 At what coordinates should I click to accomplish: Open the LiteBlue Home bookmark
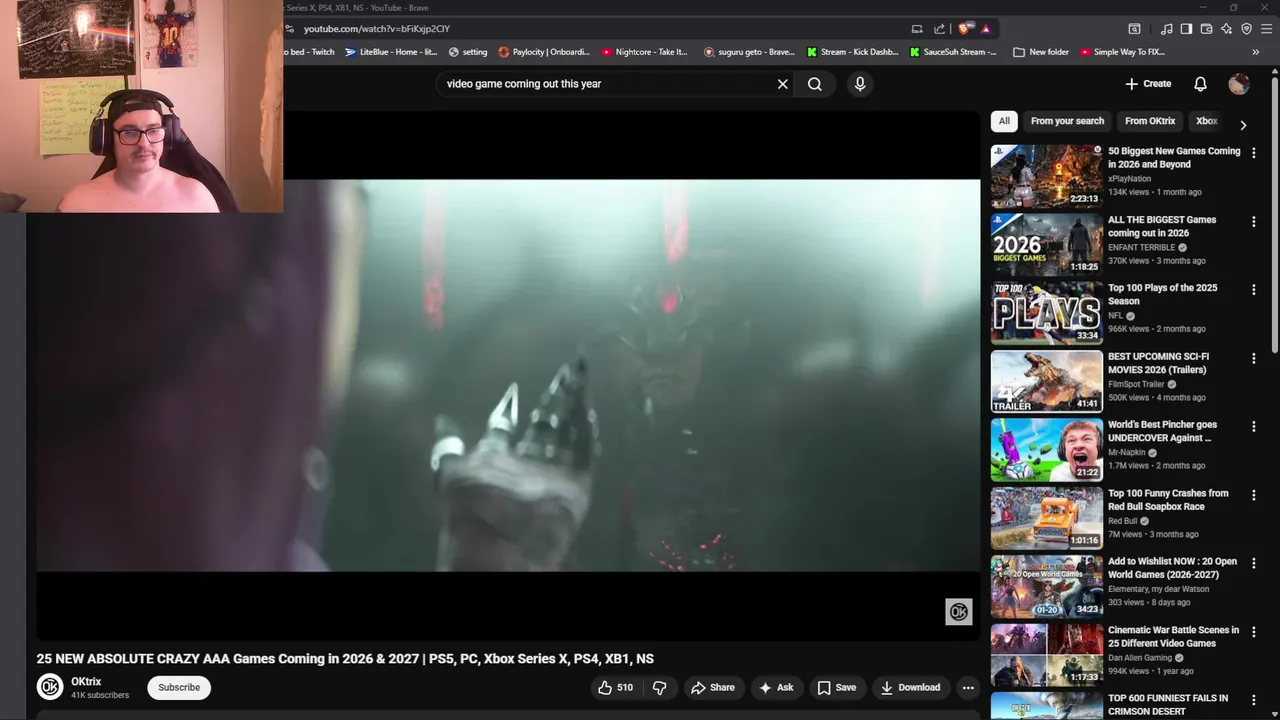[391, 52]
